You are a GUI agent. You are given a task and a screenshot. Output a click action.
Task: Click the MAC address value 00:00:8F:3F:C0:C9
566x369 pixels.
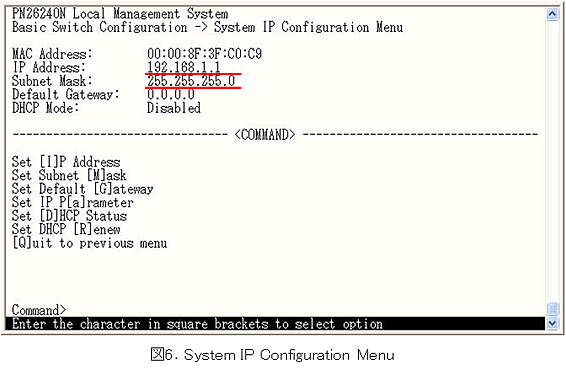tap(204, 54)
